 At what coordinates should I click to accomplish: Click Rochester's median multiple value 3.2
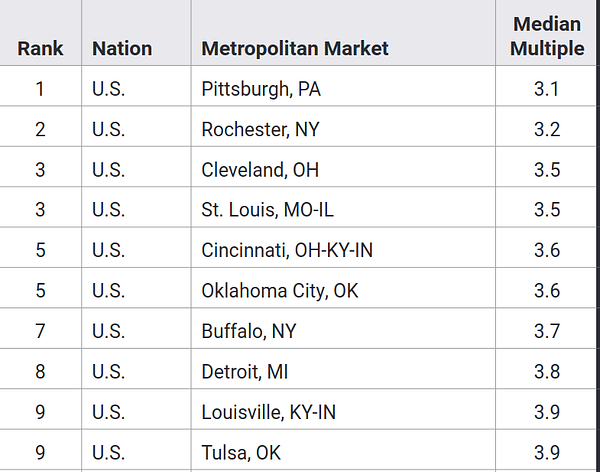click(547, 130)
